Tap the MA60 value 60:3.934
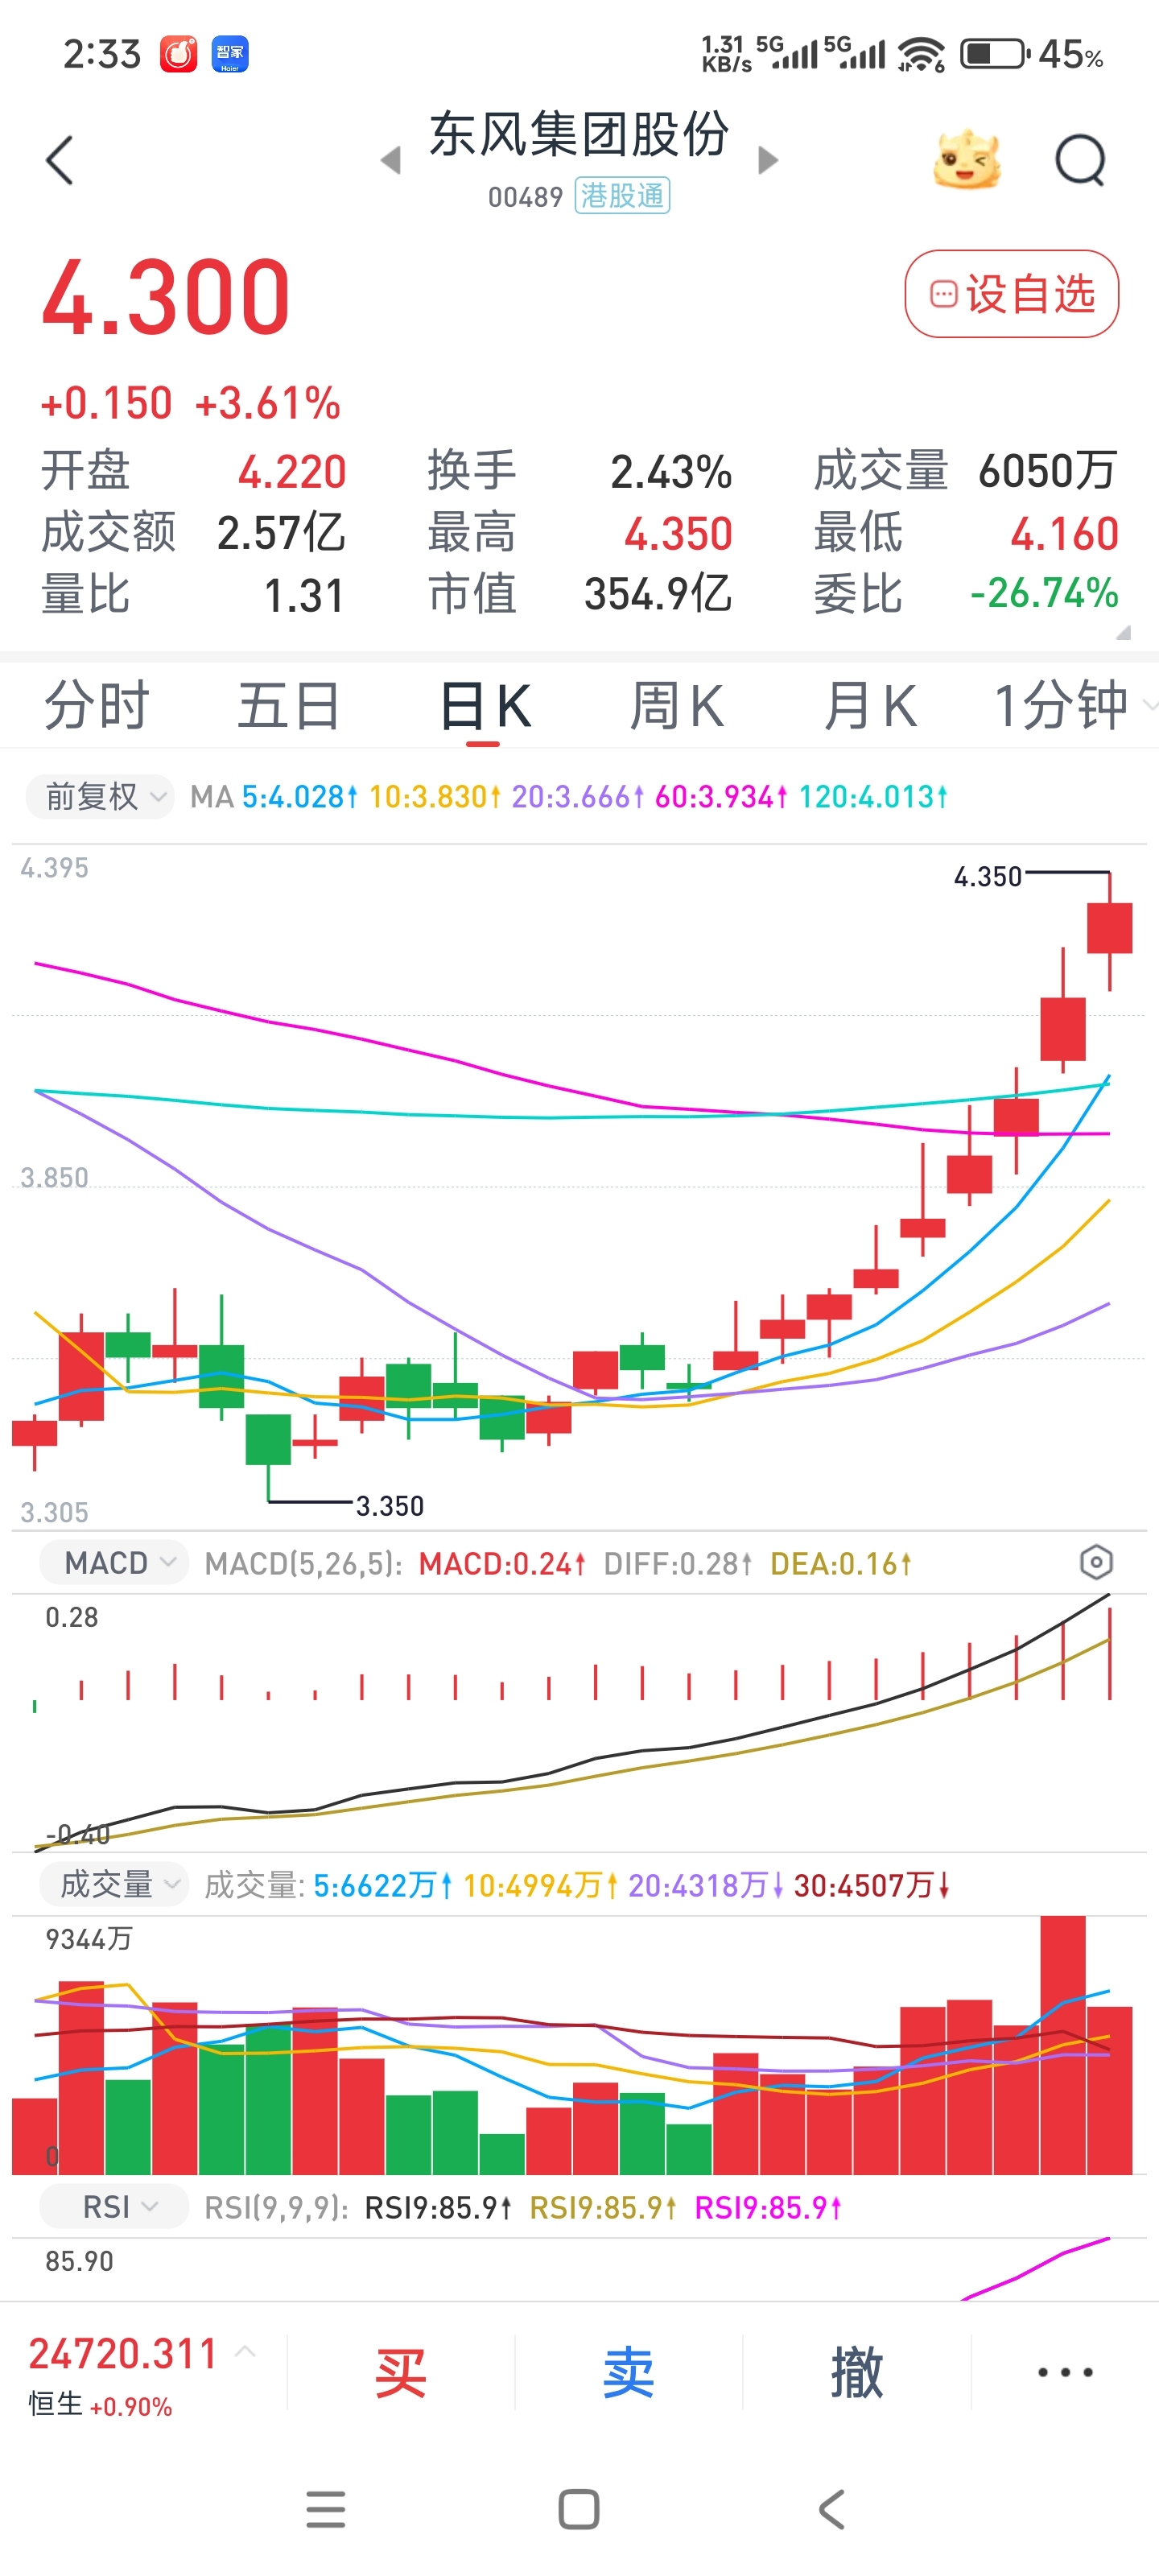This screenshot has height=2576, width=1159. [721, 797]
